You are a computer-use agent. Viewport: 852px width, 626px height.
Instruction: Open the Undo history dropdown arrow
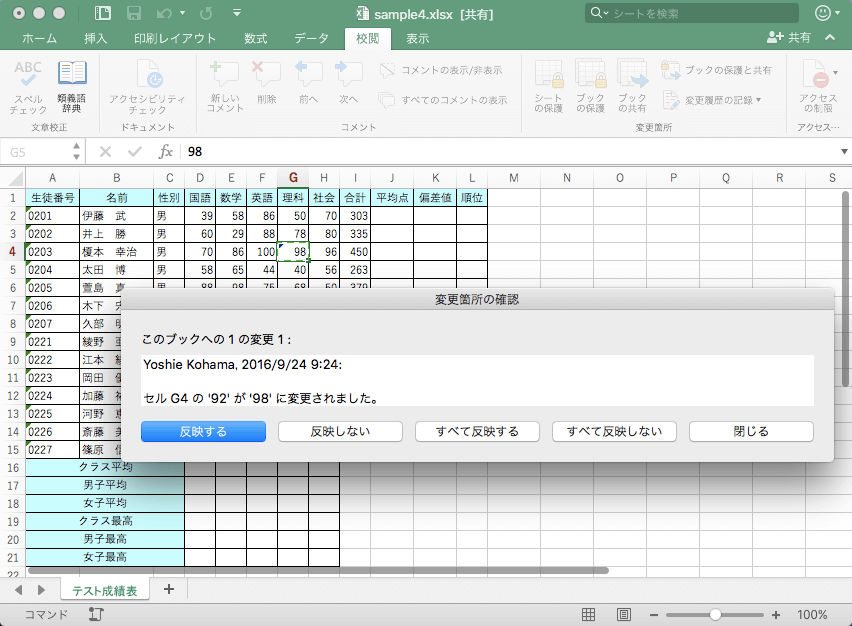click(183, 13)
